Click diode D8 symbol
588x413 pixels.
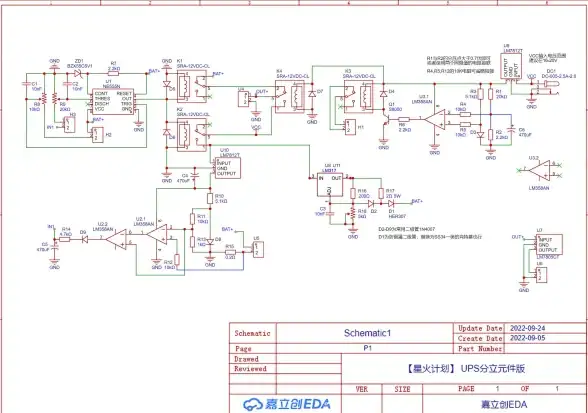click(x=210, y=242)
